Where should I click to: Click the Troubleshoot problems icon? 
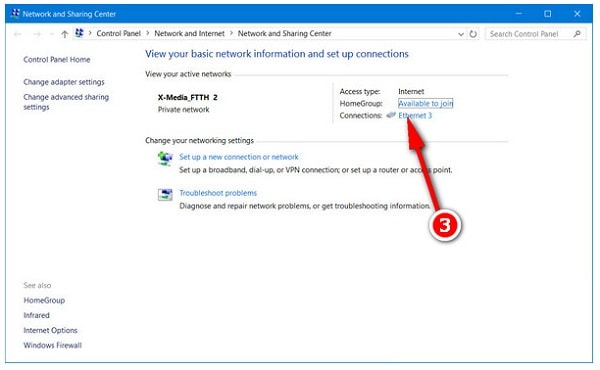[x=165, y=194]
